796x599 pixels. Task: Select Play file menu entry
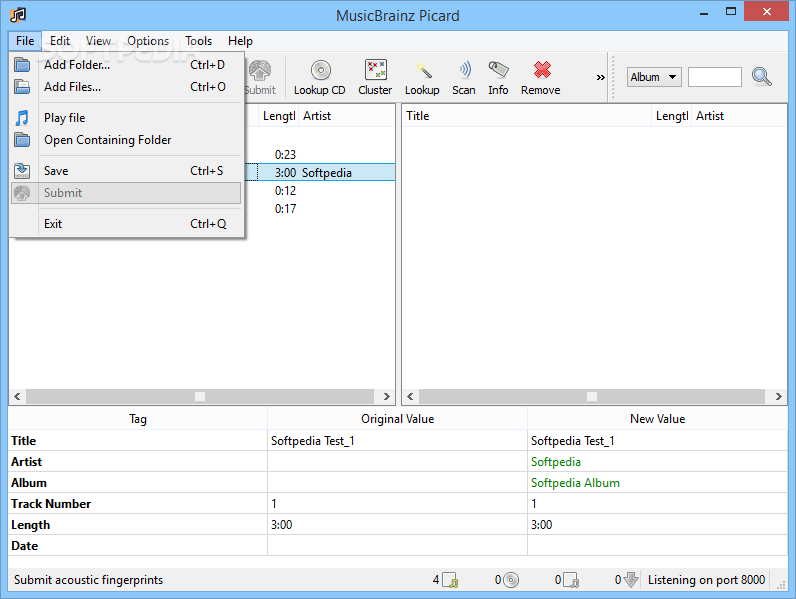click(126, 118)
